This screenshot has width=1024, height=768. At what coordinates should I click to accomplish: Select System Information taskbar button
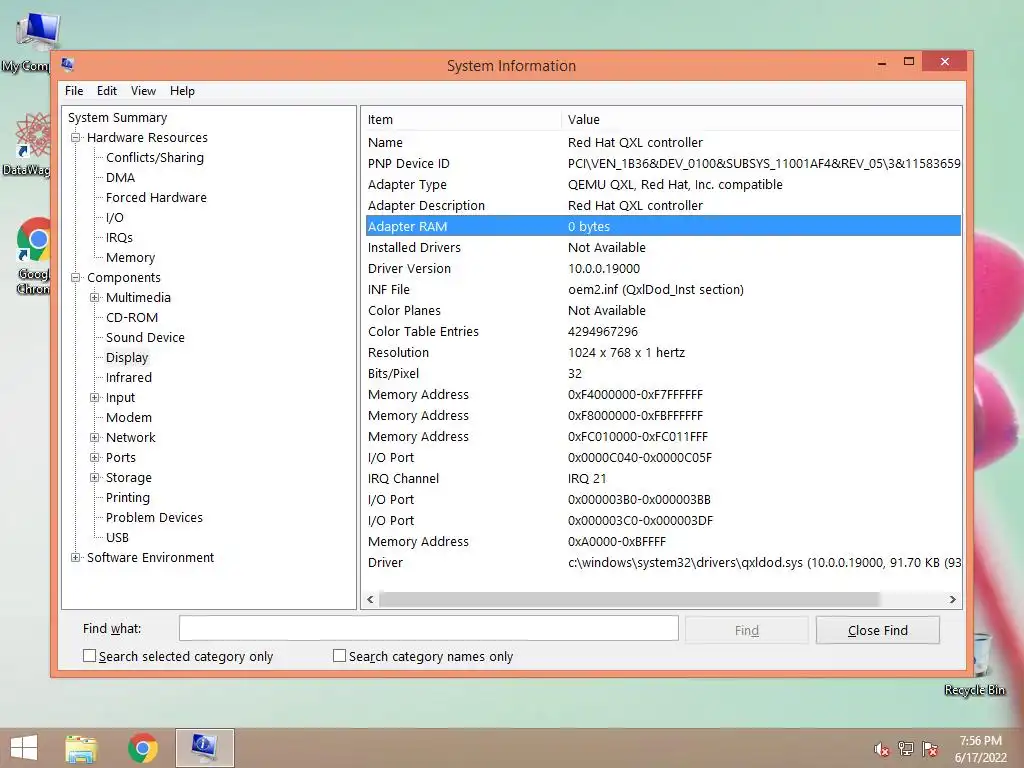tap(204, 748)
